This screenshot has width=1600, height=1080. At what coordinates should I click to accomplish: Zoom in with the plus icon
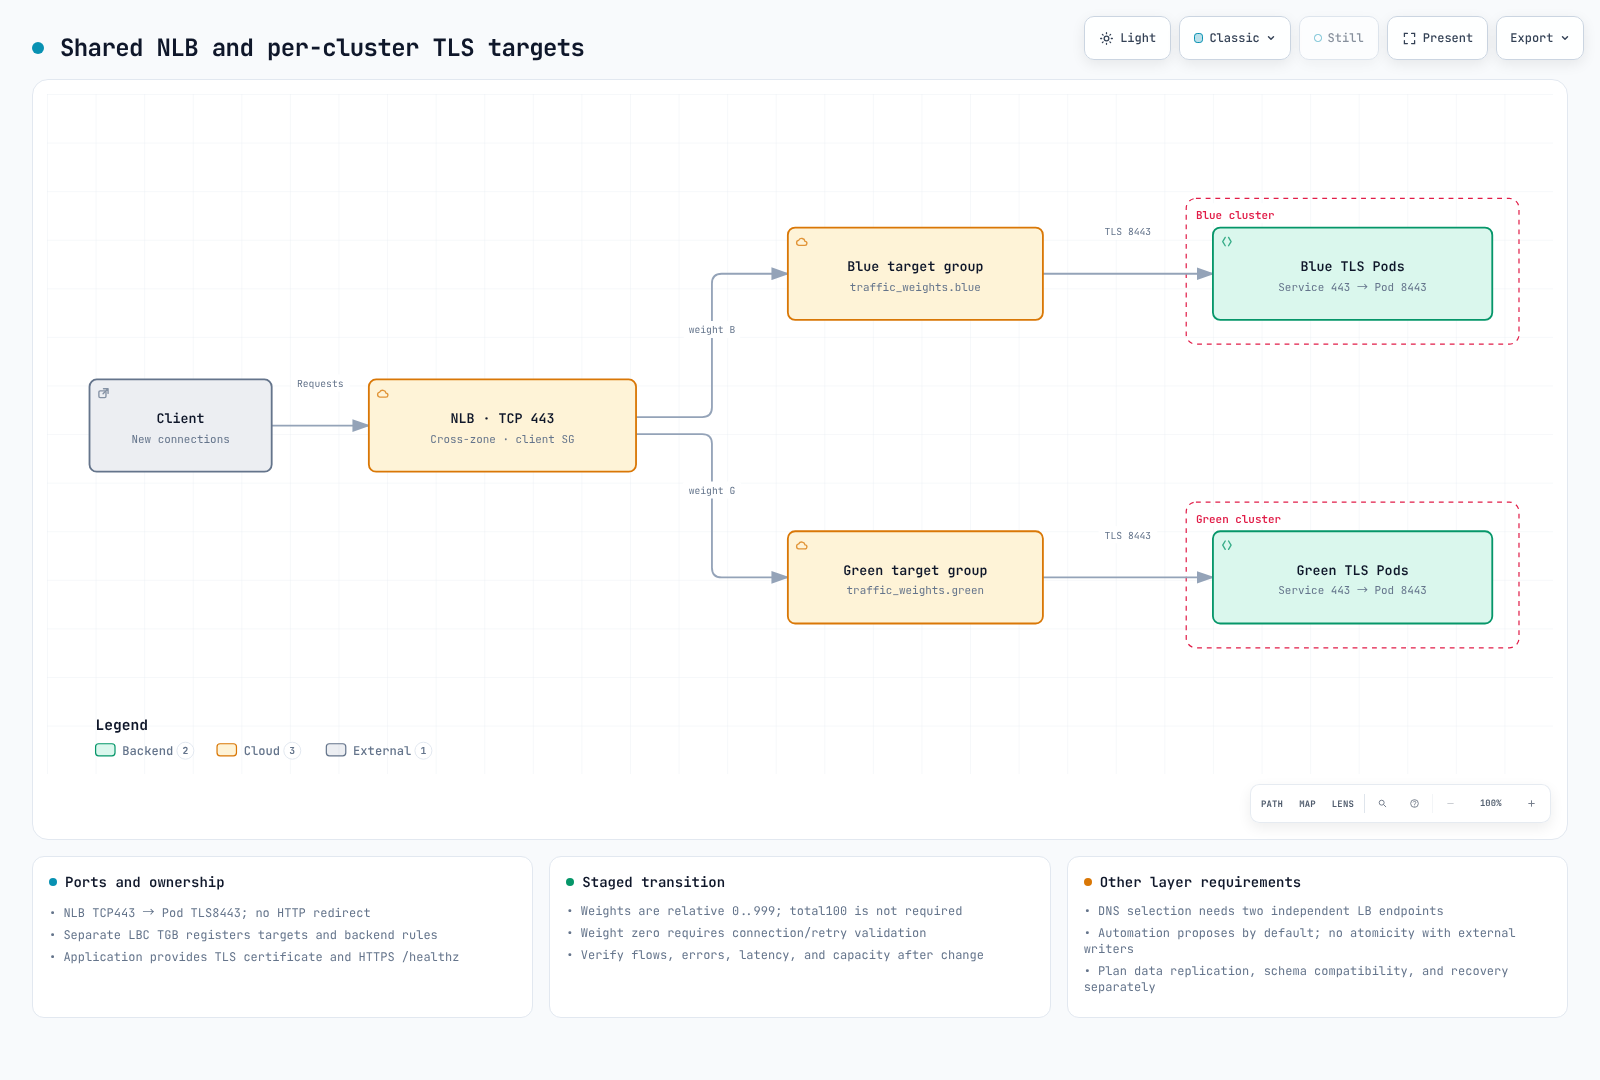coord(1531,803)
